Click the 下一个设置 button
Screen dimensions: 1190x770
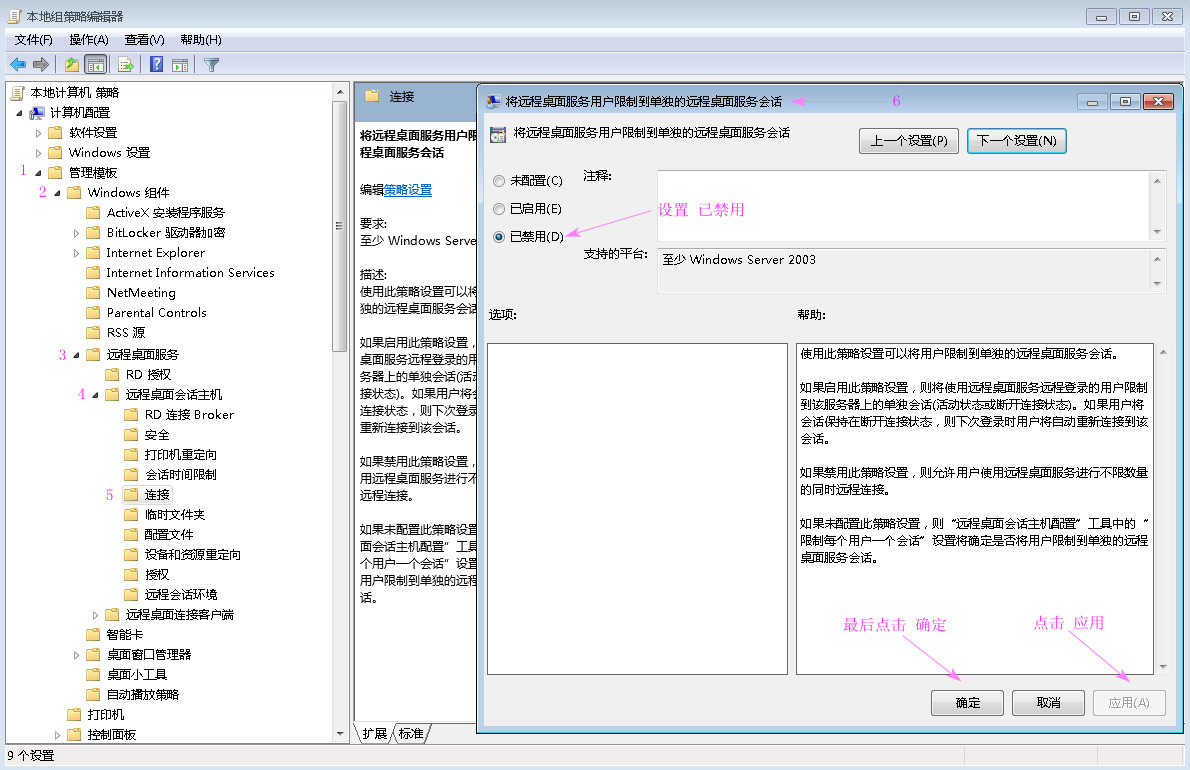click(x=1016, y=140)
